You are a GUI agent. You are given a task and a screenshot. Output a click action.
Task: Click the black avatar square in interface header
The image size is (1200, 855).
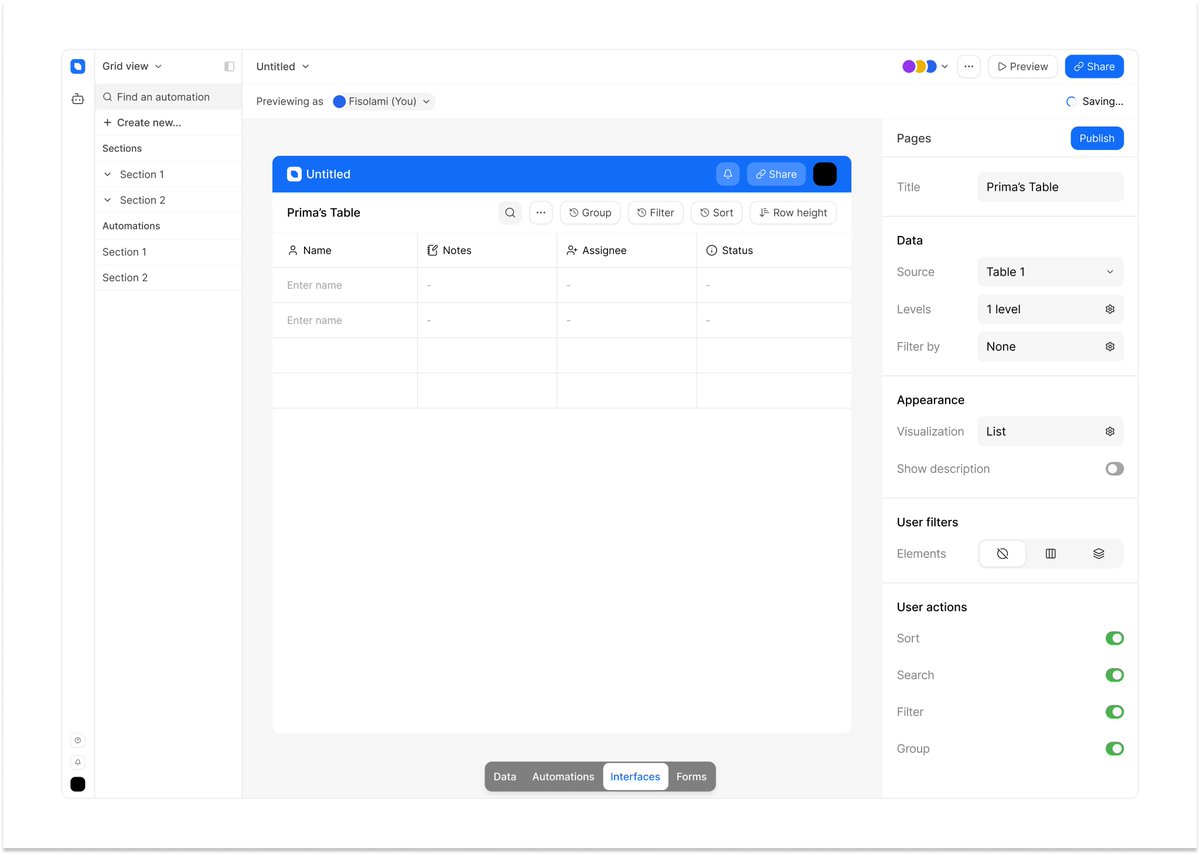pos(825,174)
